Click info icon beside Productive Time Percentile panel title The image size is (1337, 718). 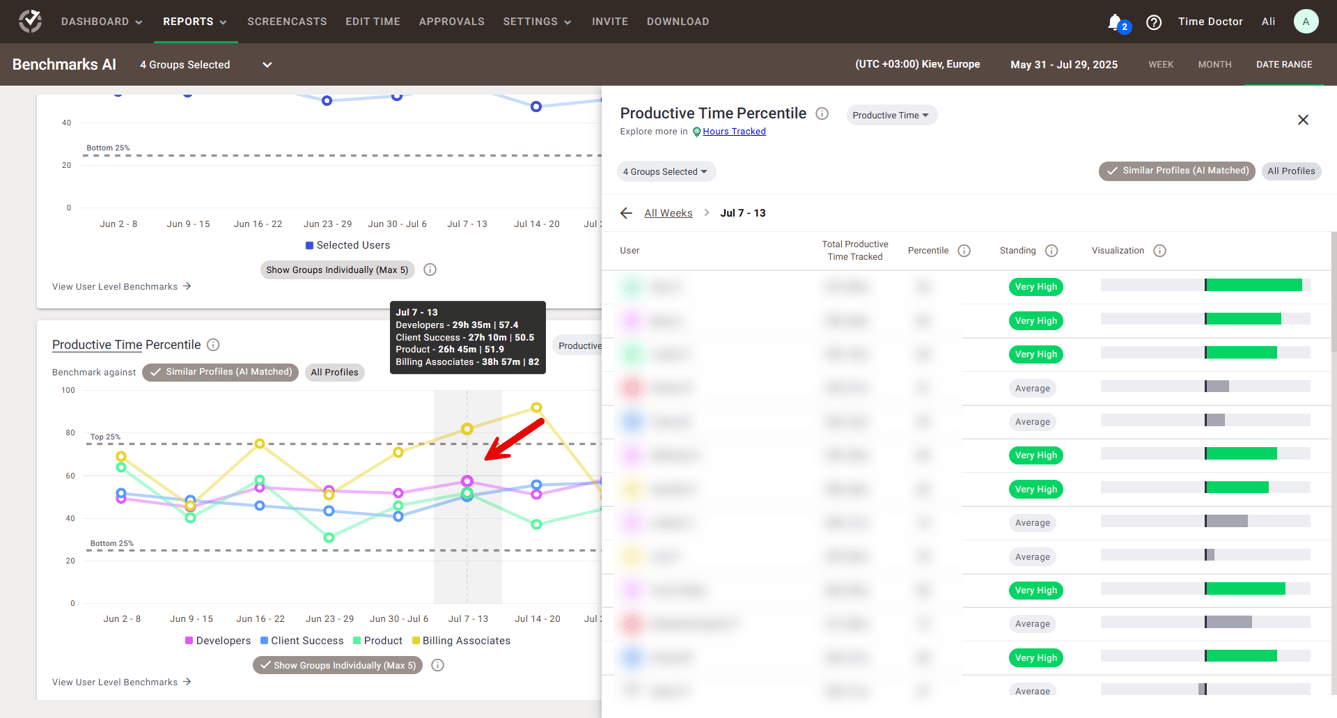[x=822, y=114]
